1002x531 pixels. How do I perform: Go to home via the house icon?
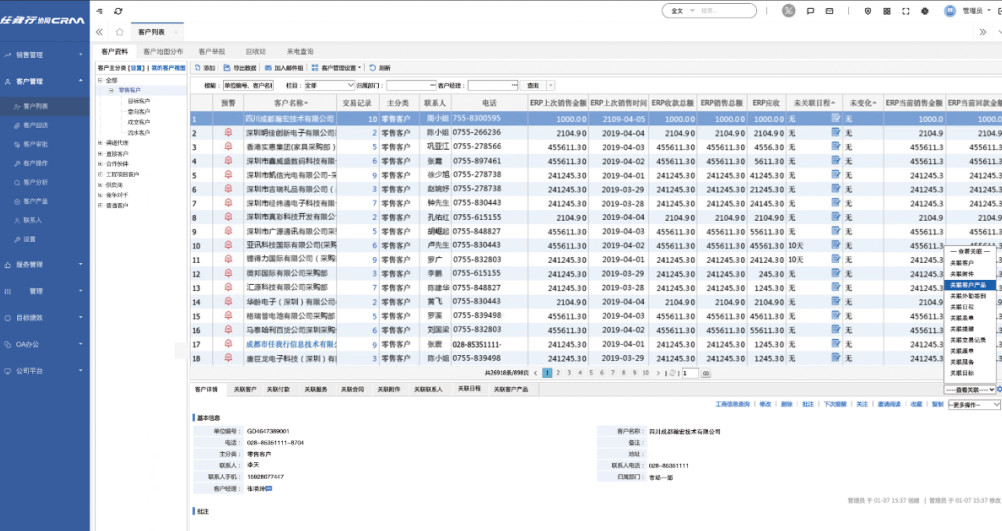119,31
